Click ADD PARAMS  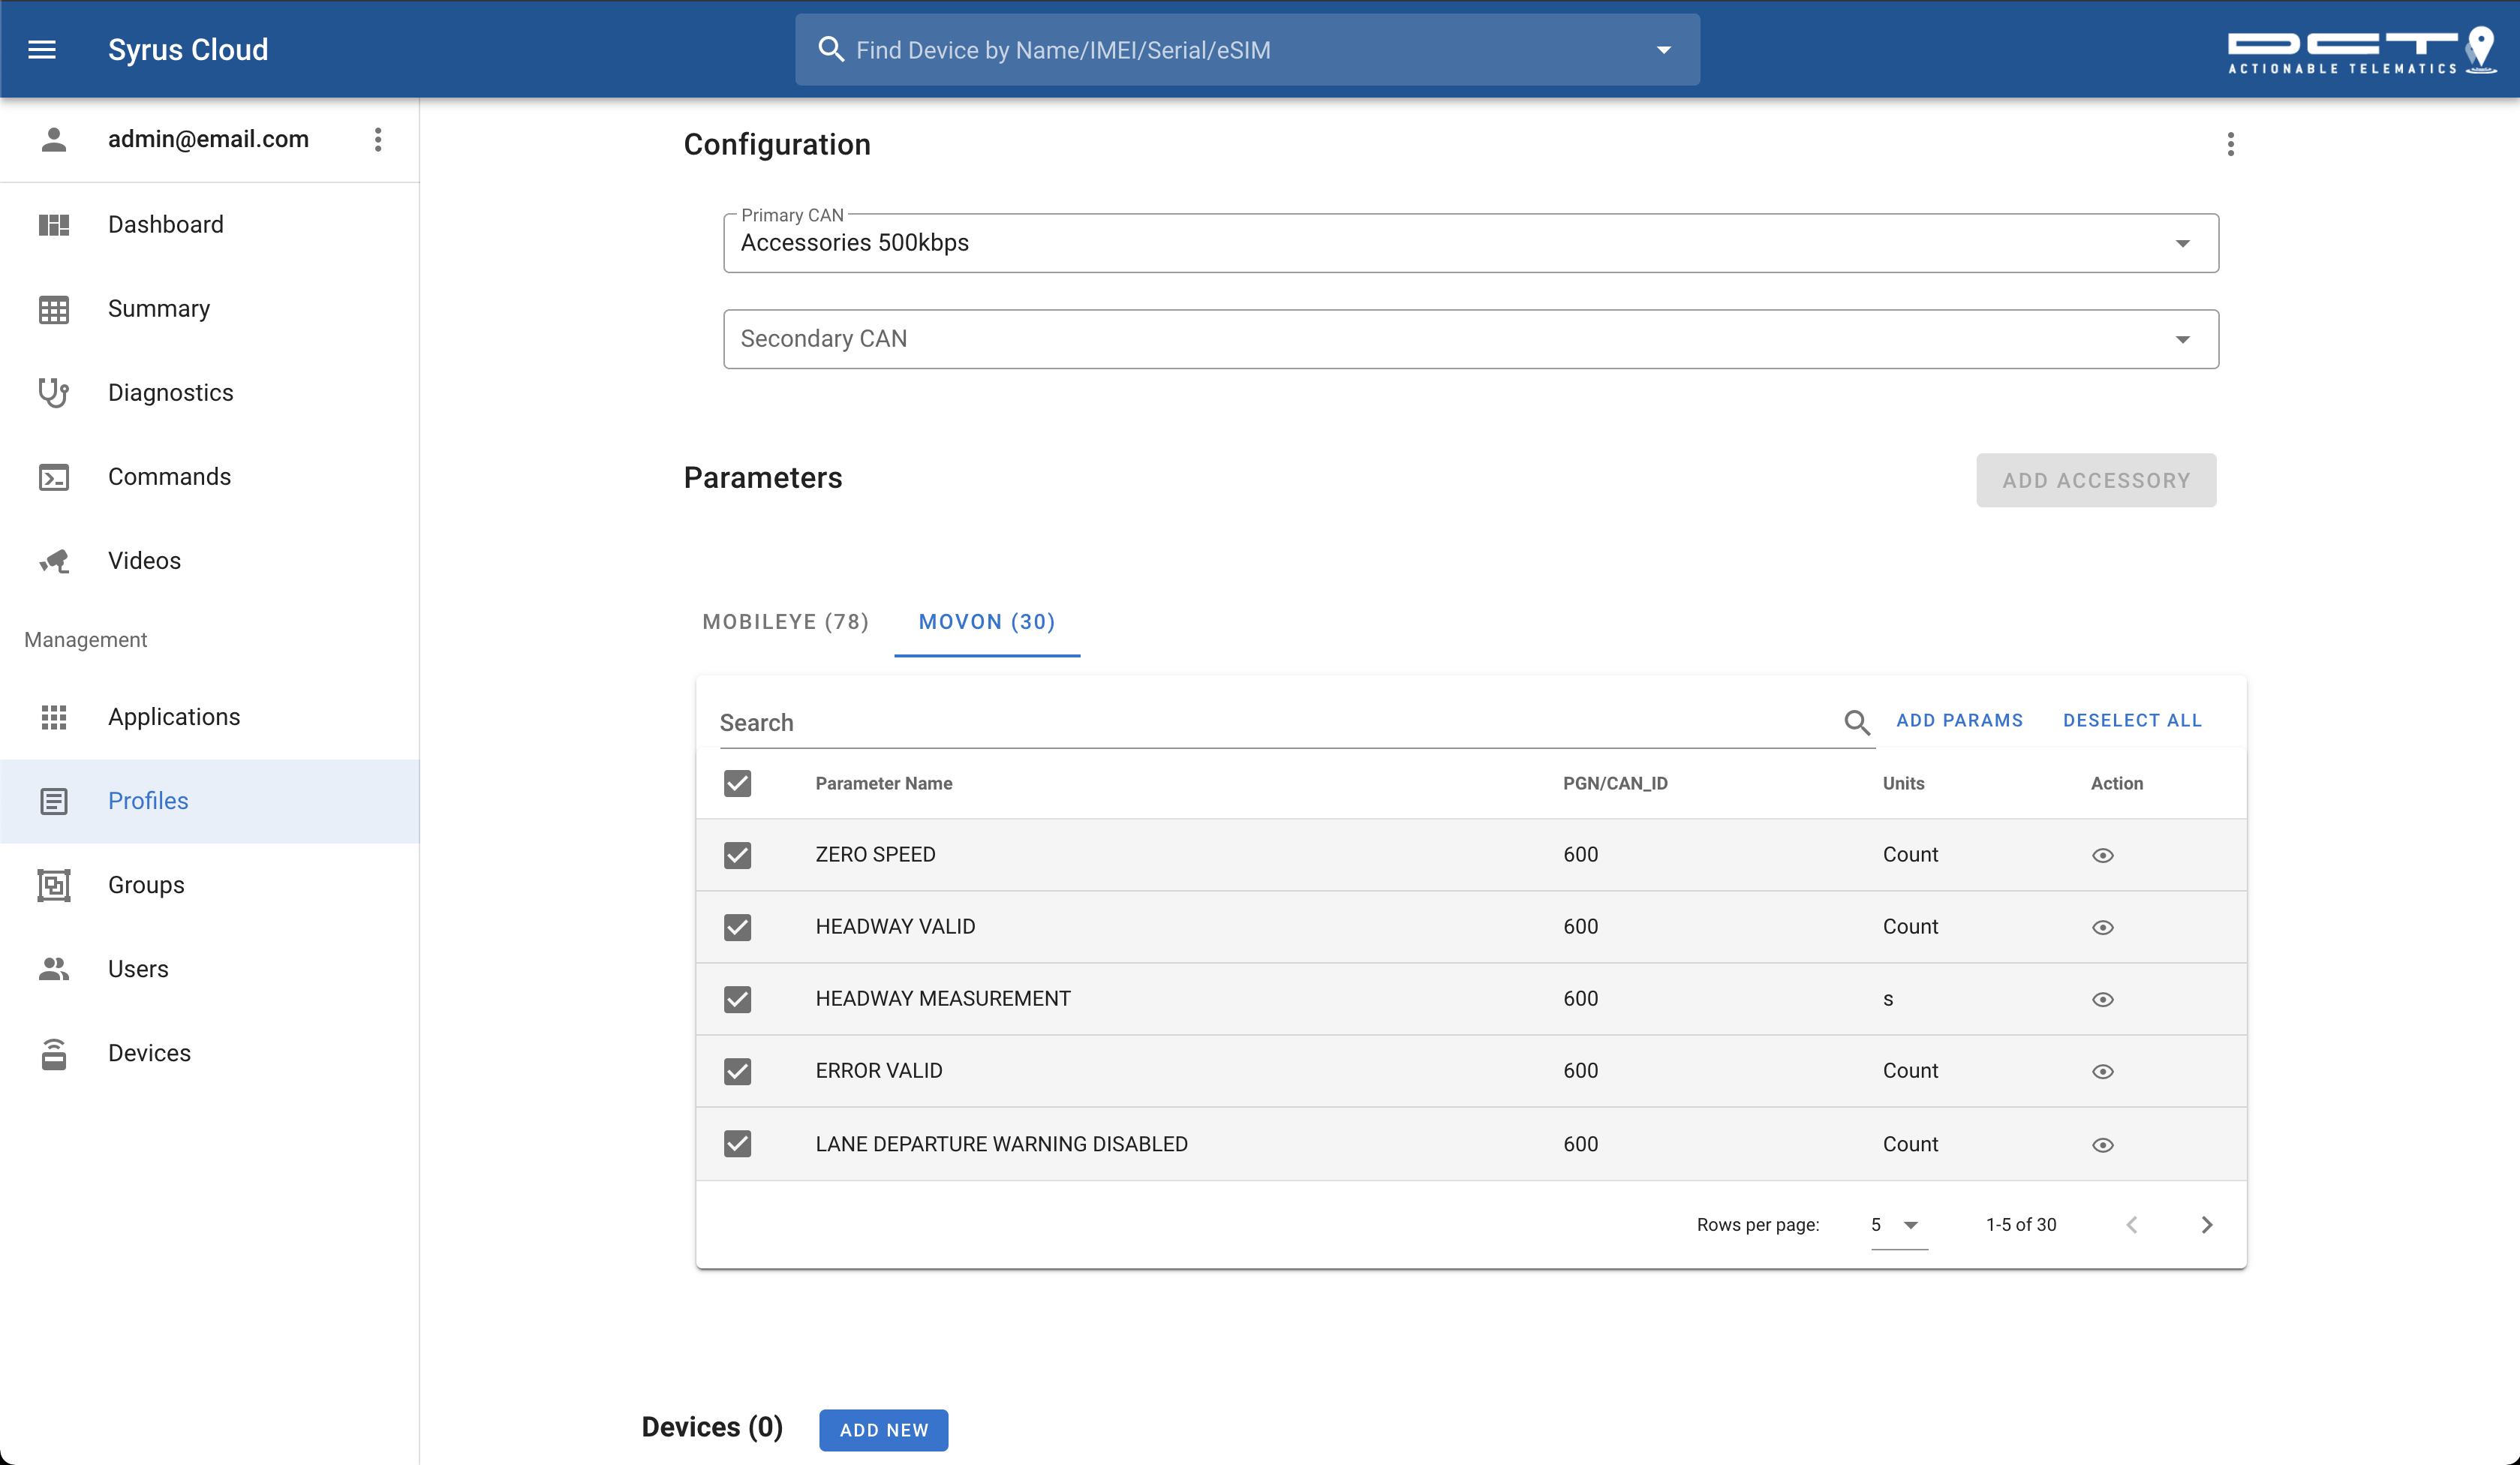click(1959, 720)
